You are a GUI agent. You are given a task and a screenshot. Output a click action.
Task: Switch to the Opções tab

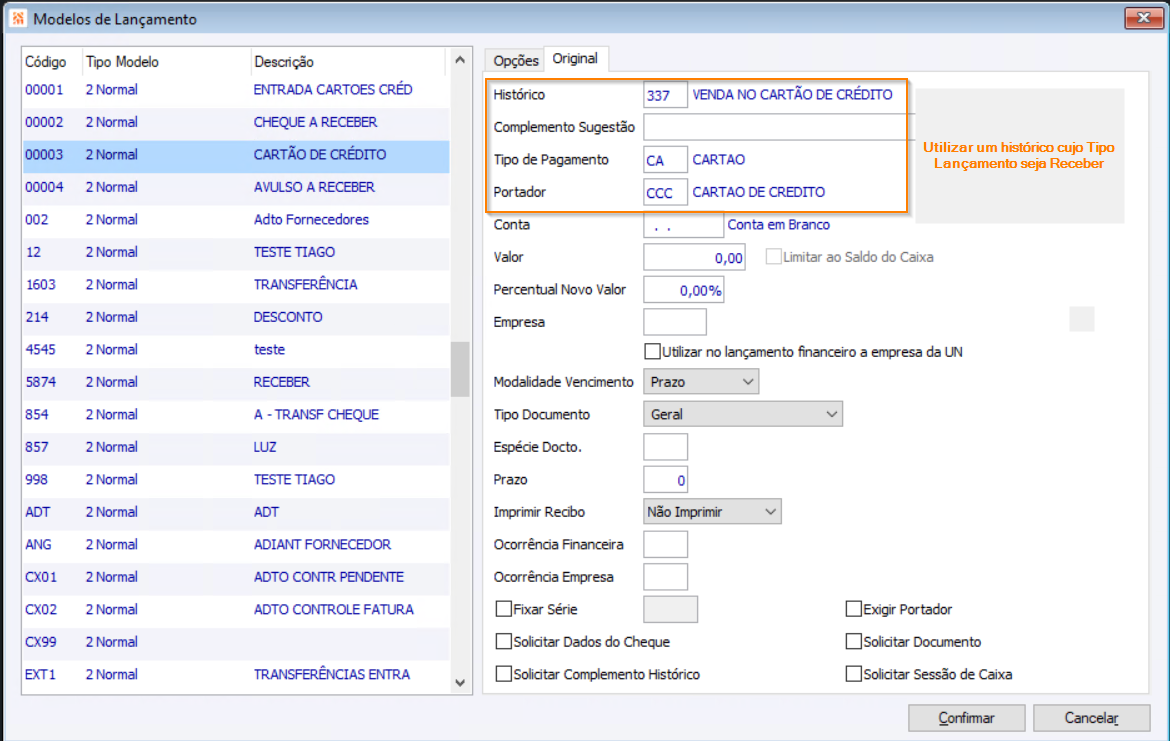[x=516, y=61]
